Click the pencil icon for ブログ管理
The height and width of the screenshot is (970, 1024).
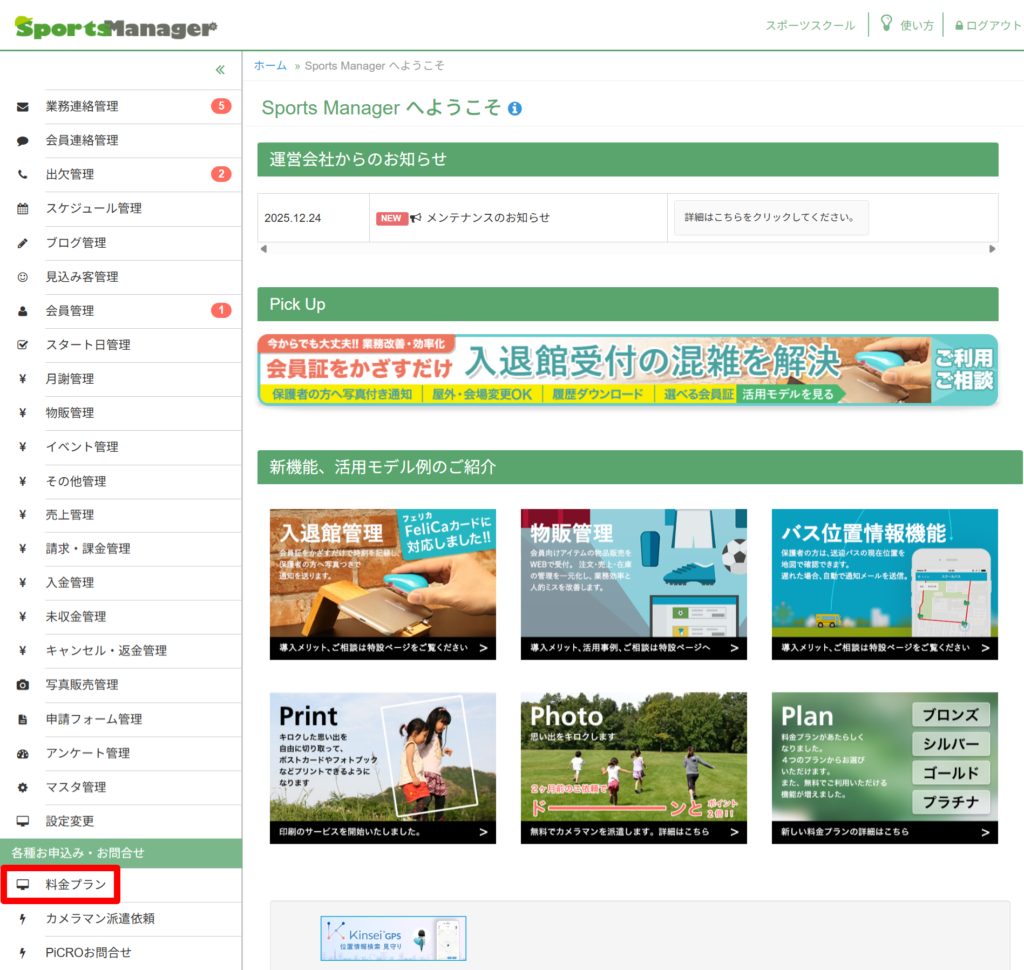point(23,243)
